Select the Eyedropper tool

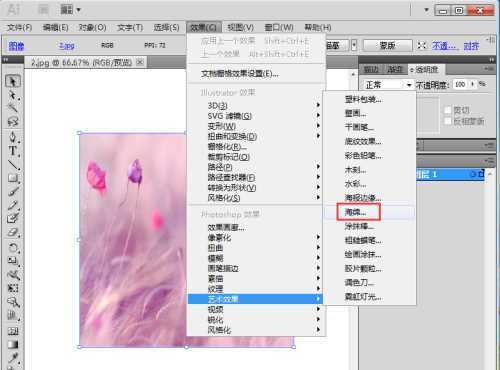(13, 358)
